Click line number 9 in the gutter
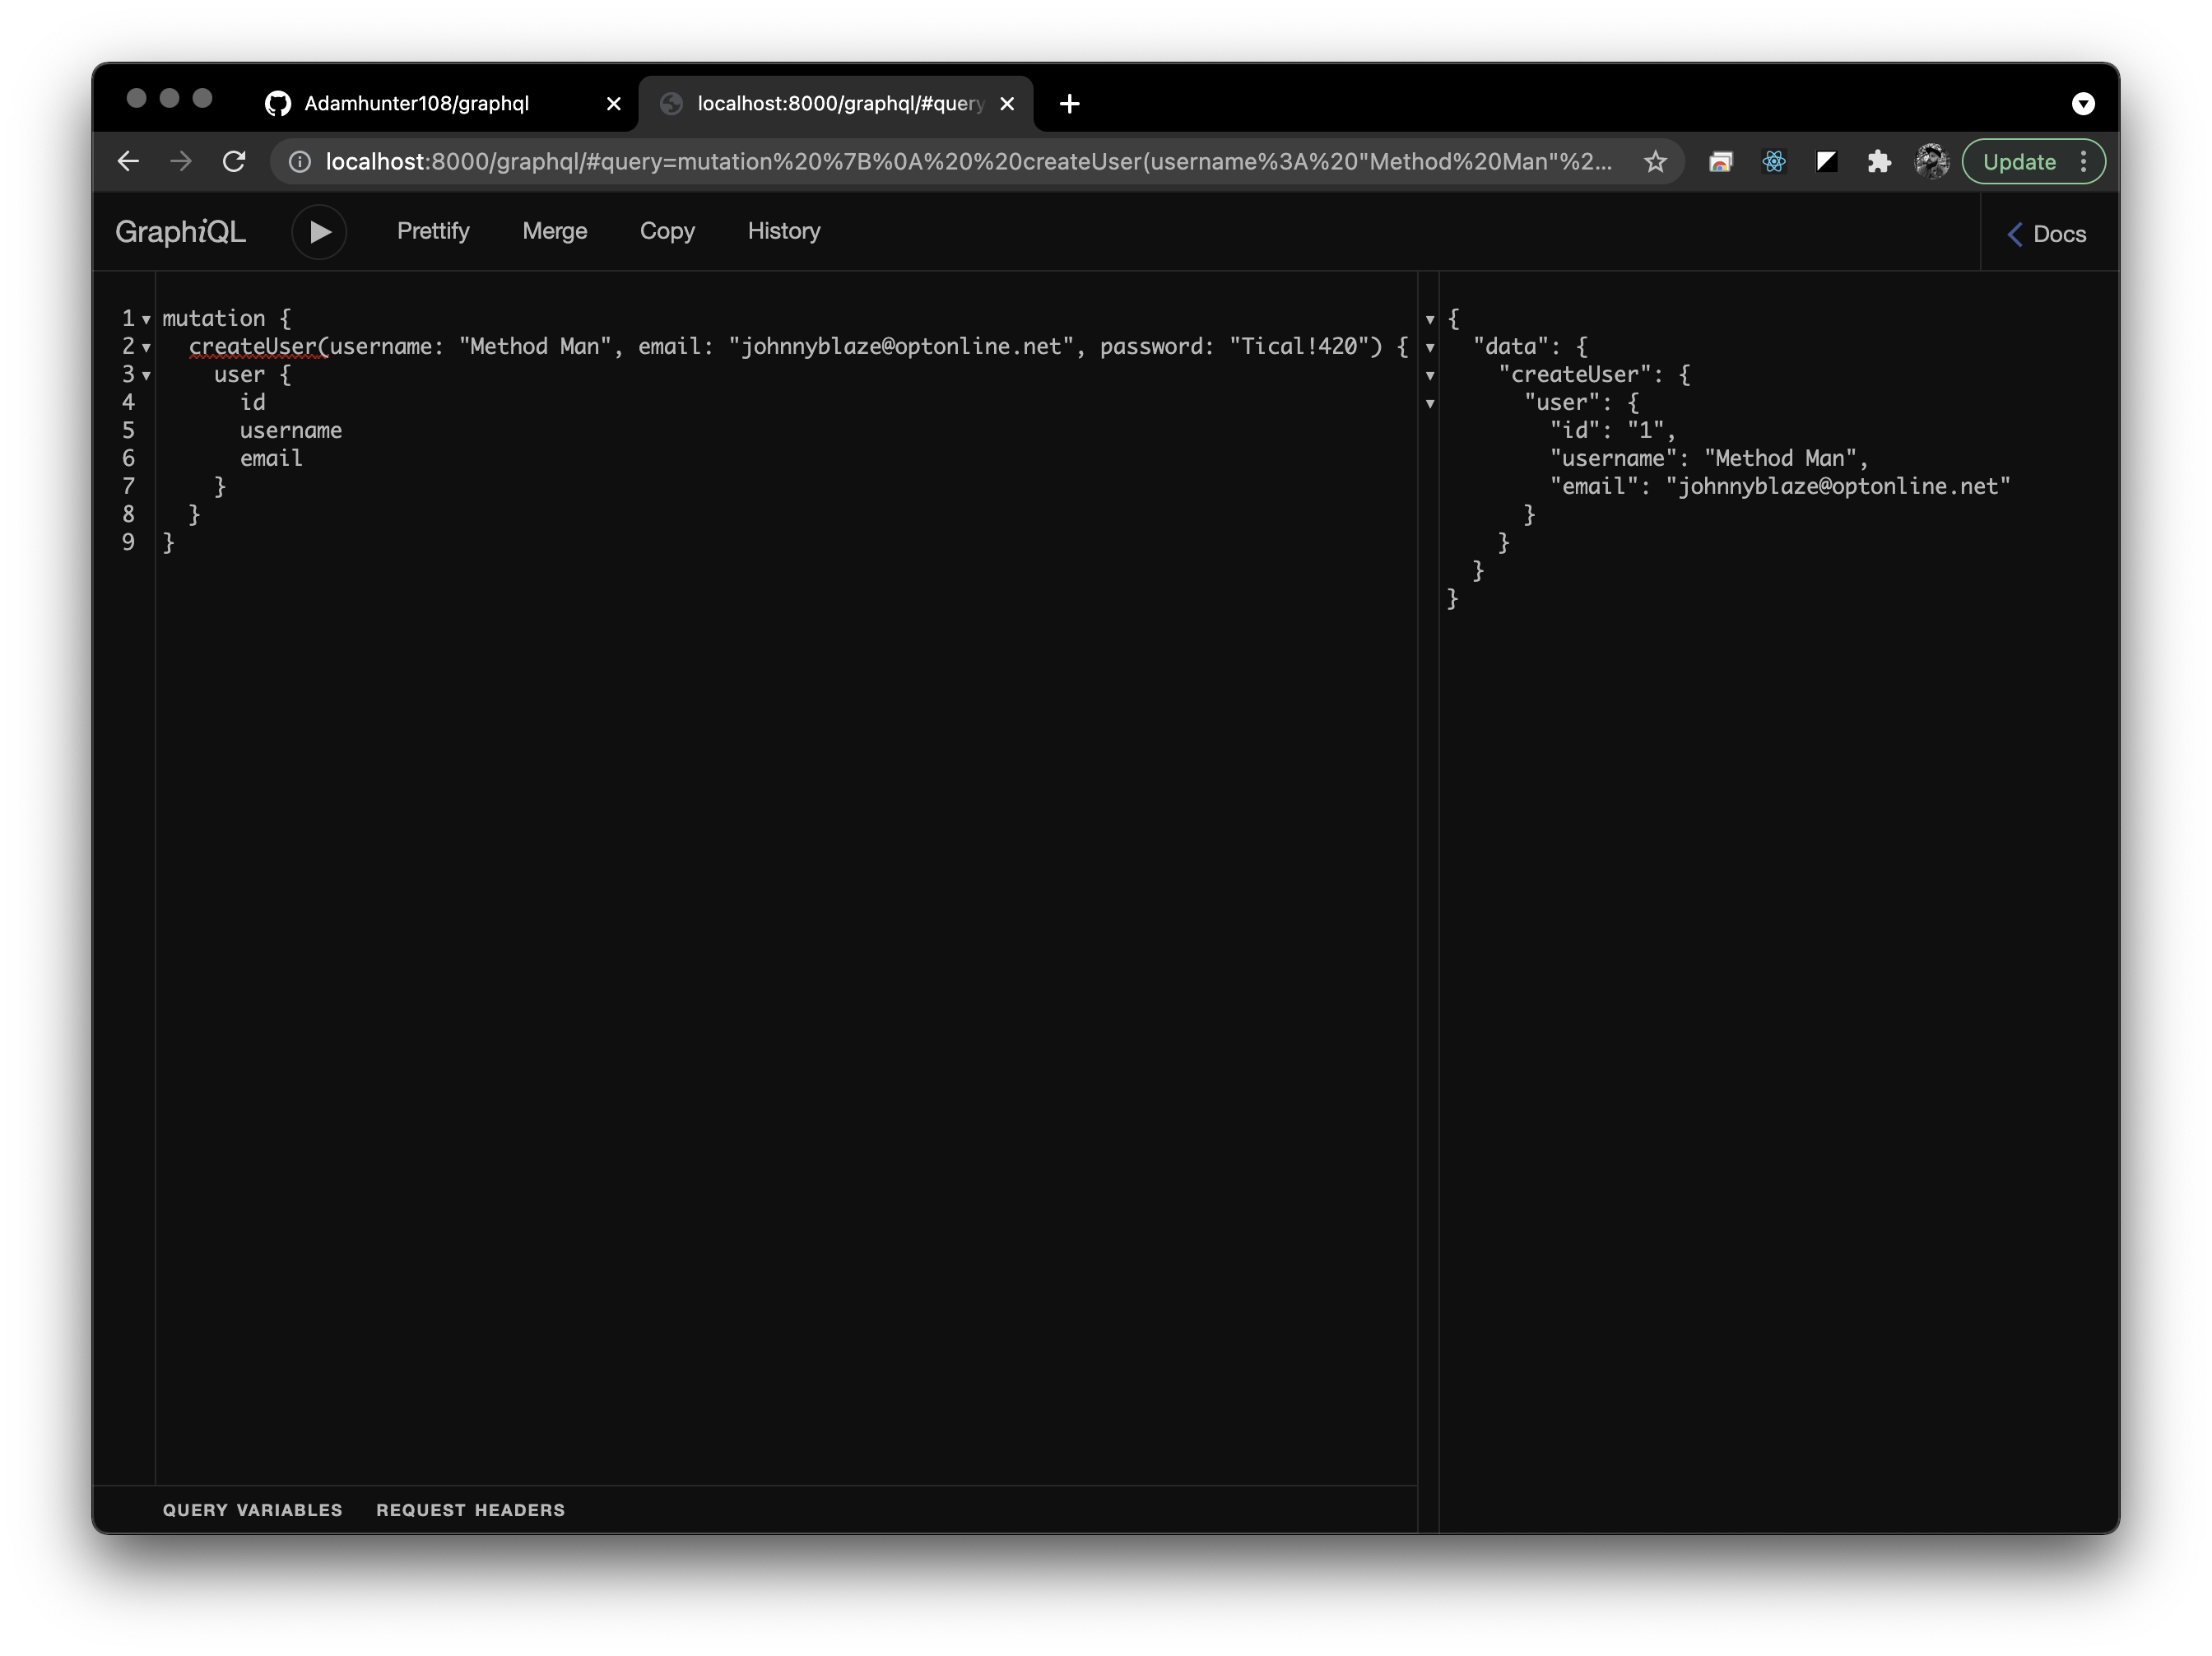This screenshot has height=1656, width=2212. click(x=128, y=542)
